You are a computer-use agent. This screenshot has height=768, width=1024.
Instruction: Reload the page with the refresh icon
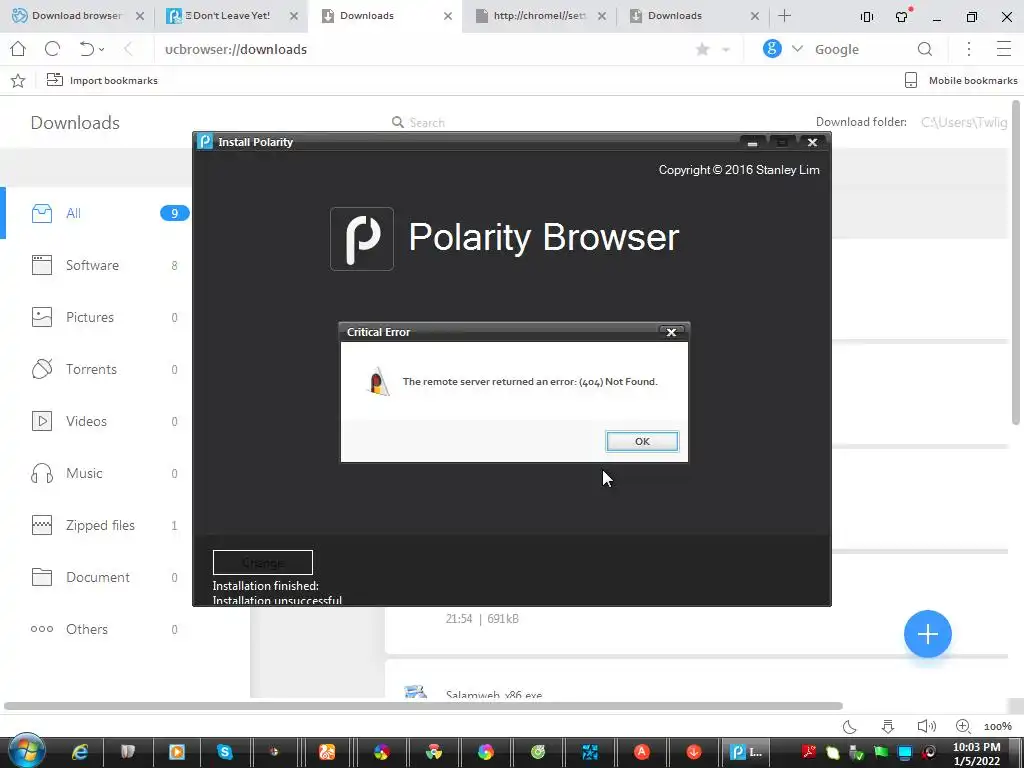pyautogui.click(x=52, y=49)
